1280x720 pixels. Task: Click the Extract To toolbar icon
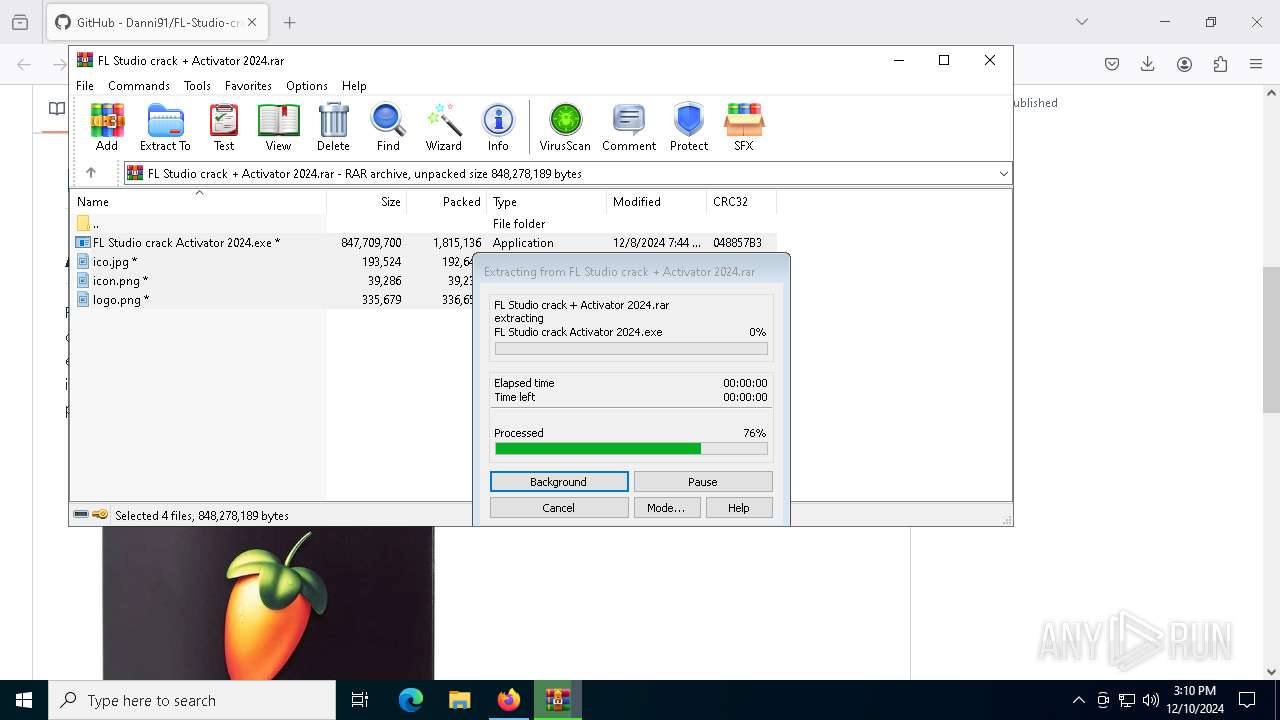click(165, 127)
